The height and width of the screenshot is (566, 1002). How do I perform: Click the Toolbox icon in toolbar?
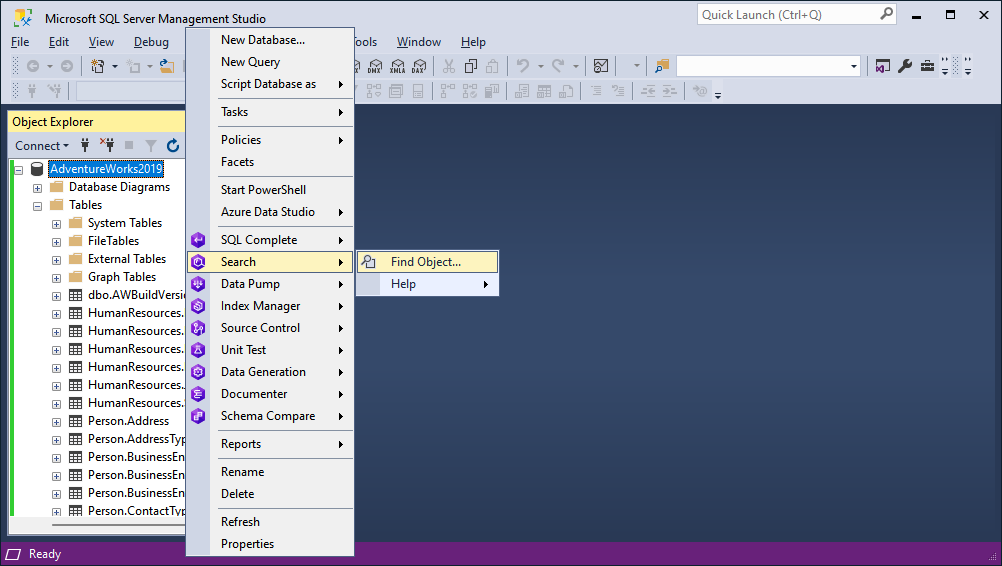(927, 66)
